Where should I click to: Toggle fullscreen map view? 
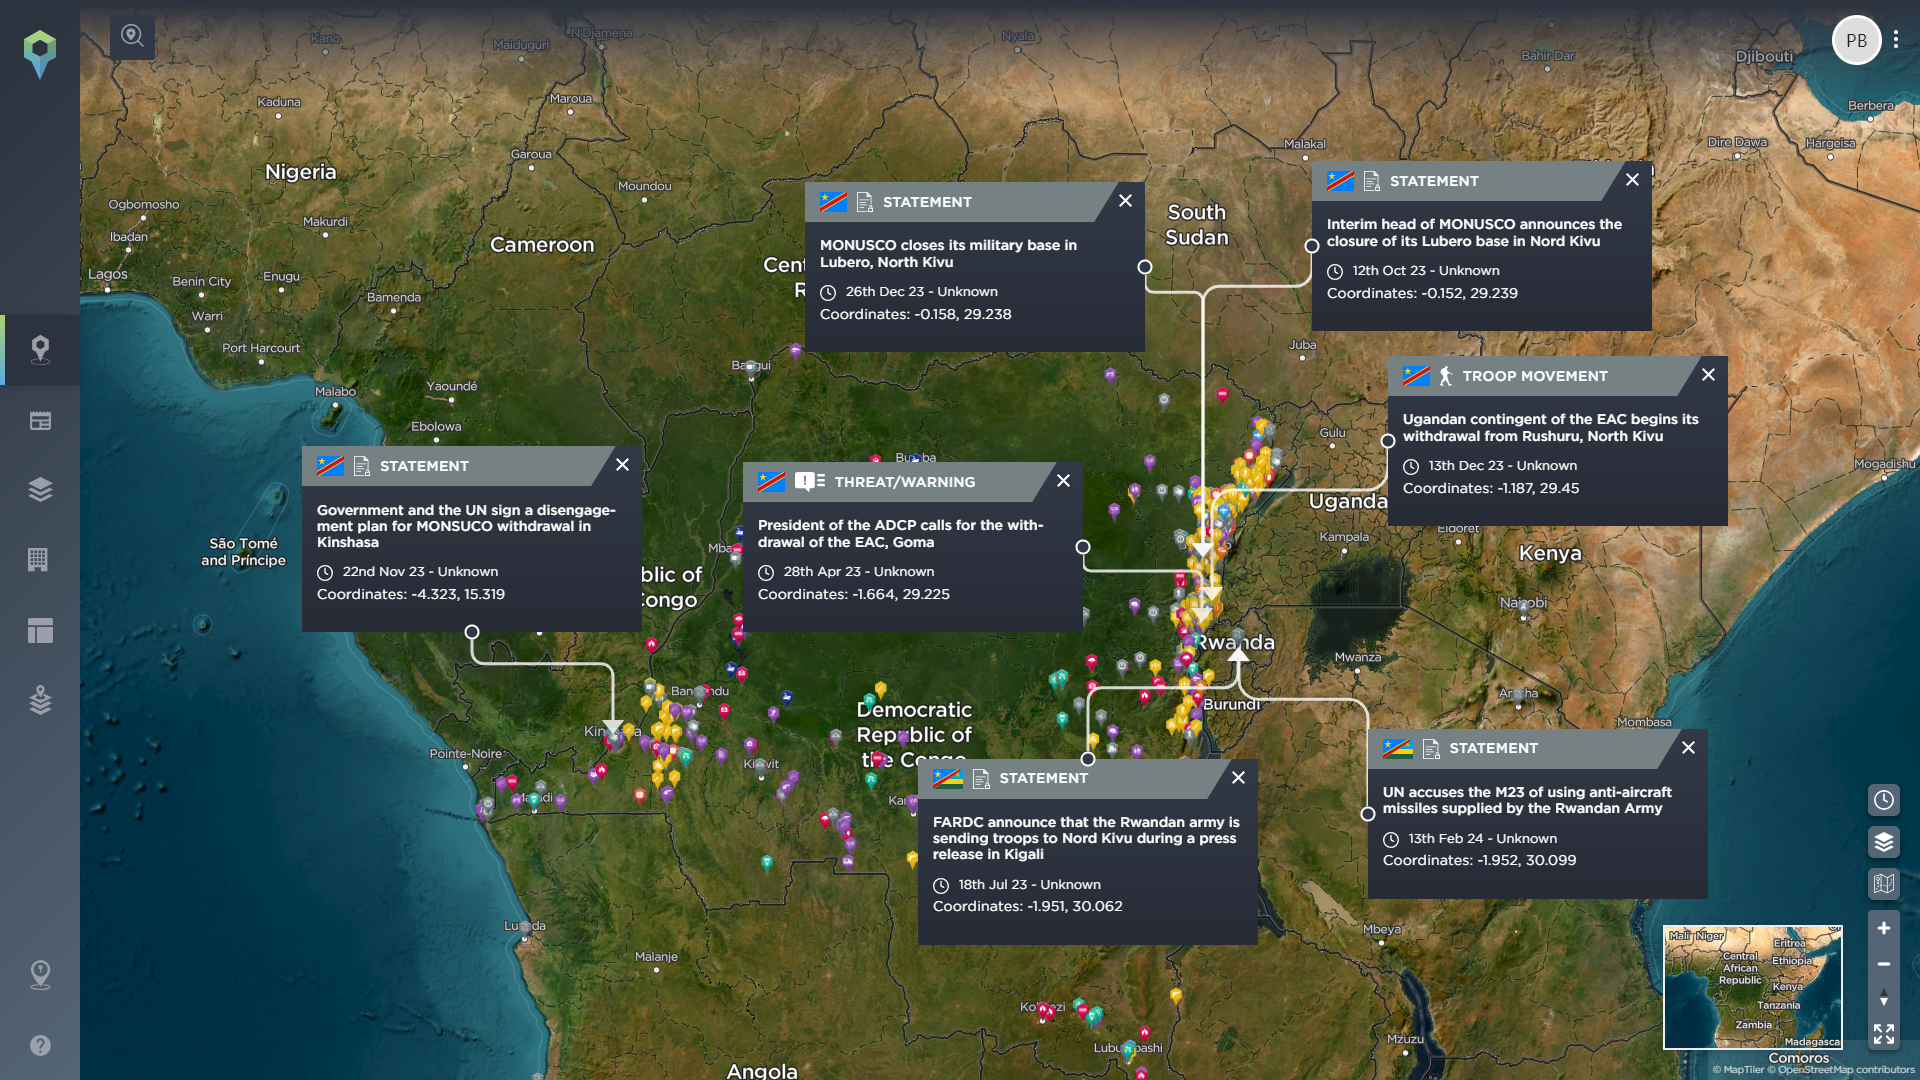[1884, 1034]
